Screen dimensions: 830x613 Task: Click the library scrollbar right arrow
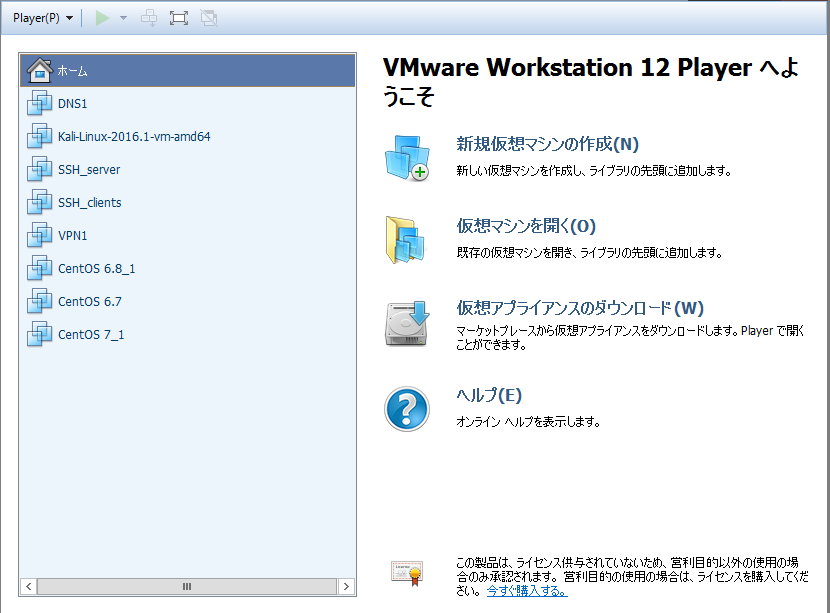tap(346, 587)
